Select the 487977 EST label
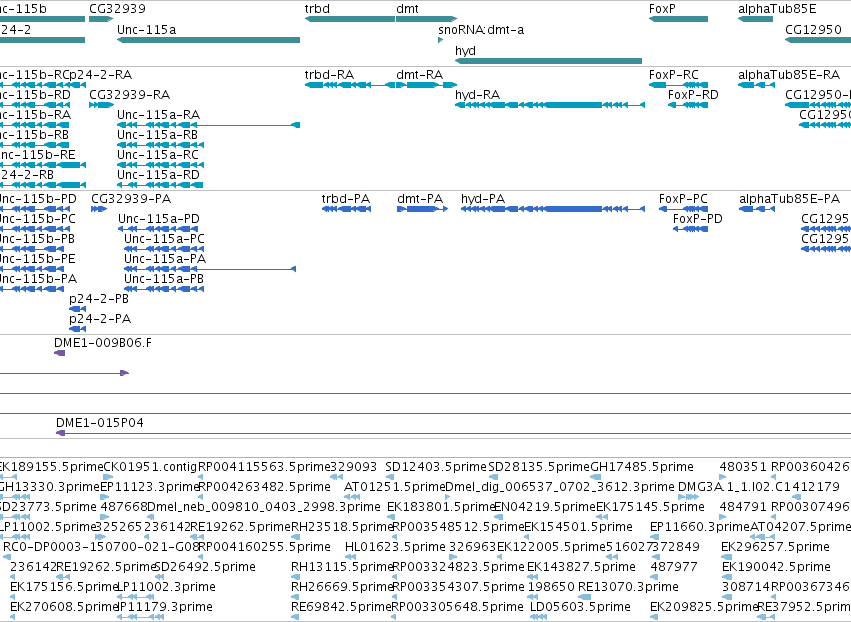The image size is (851, 622). point(674,567)
